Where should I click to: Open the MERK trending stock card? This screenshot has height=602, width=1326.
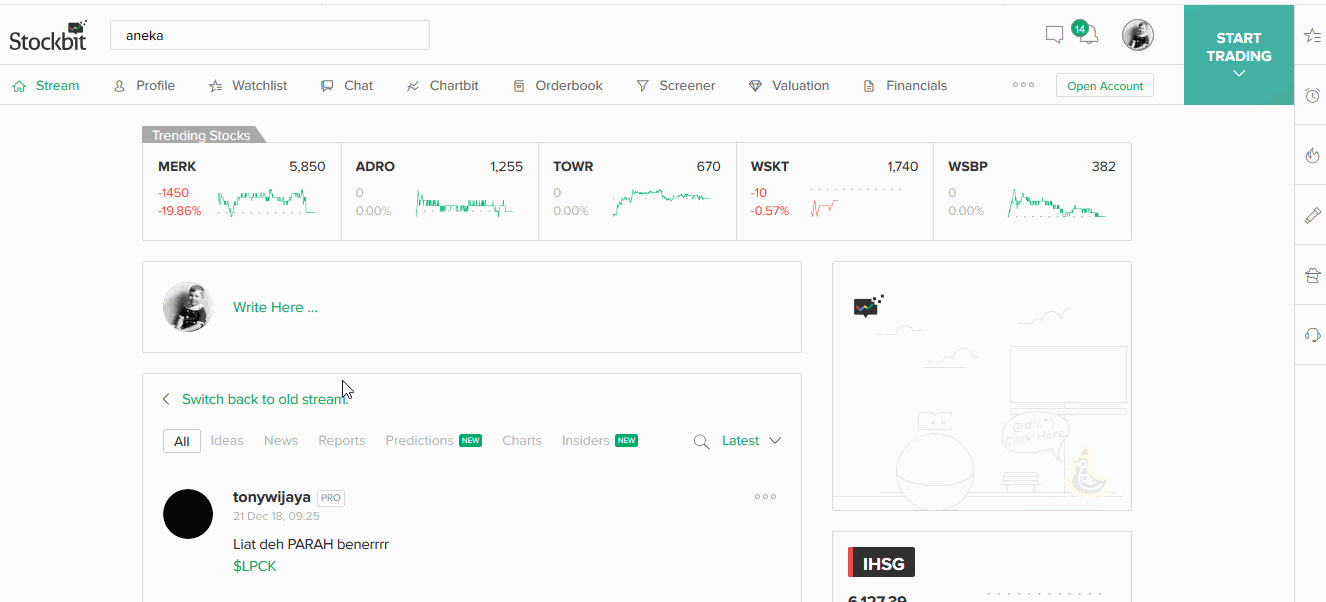(242, 191)
